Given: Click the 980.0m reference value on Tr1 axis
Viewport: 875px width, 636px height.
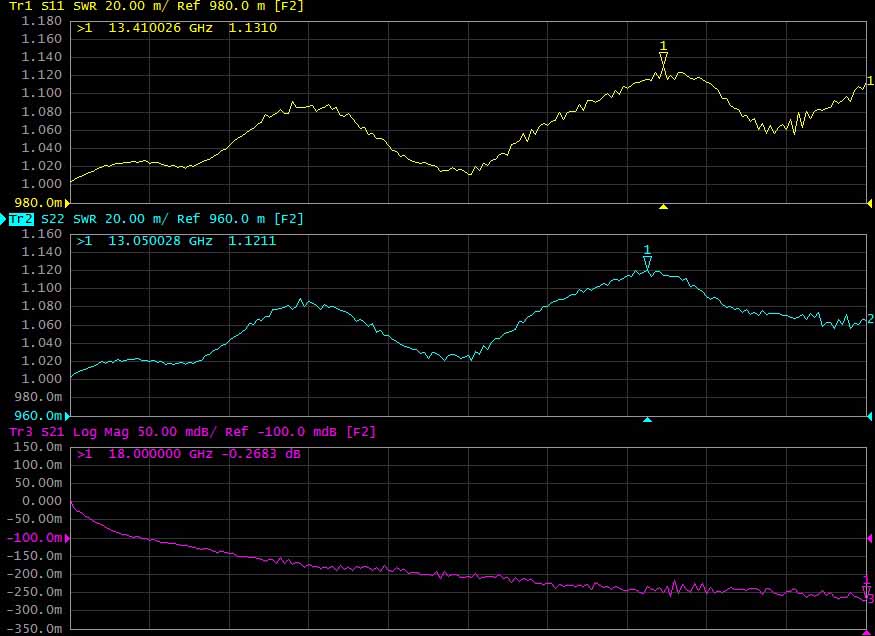Looking at the screenshot, I should tap(32, 203).
